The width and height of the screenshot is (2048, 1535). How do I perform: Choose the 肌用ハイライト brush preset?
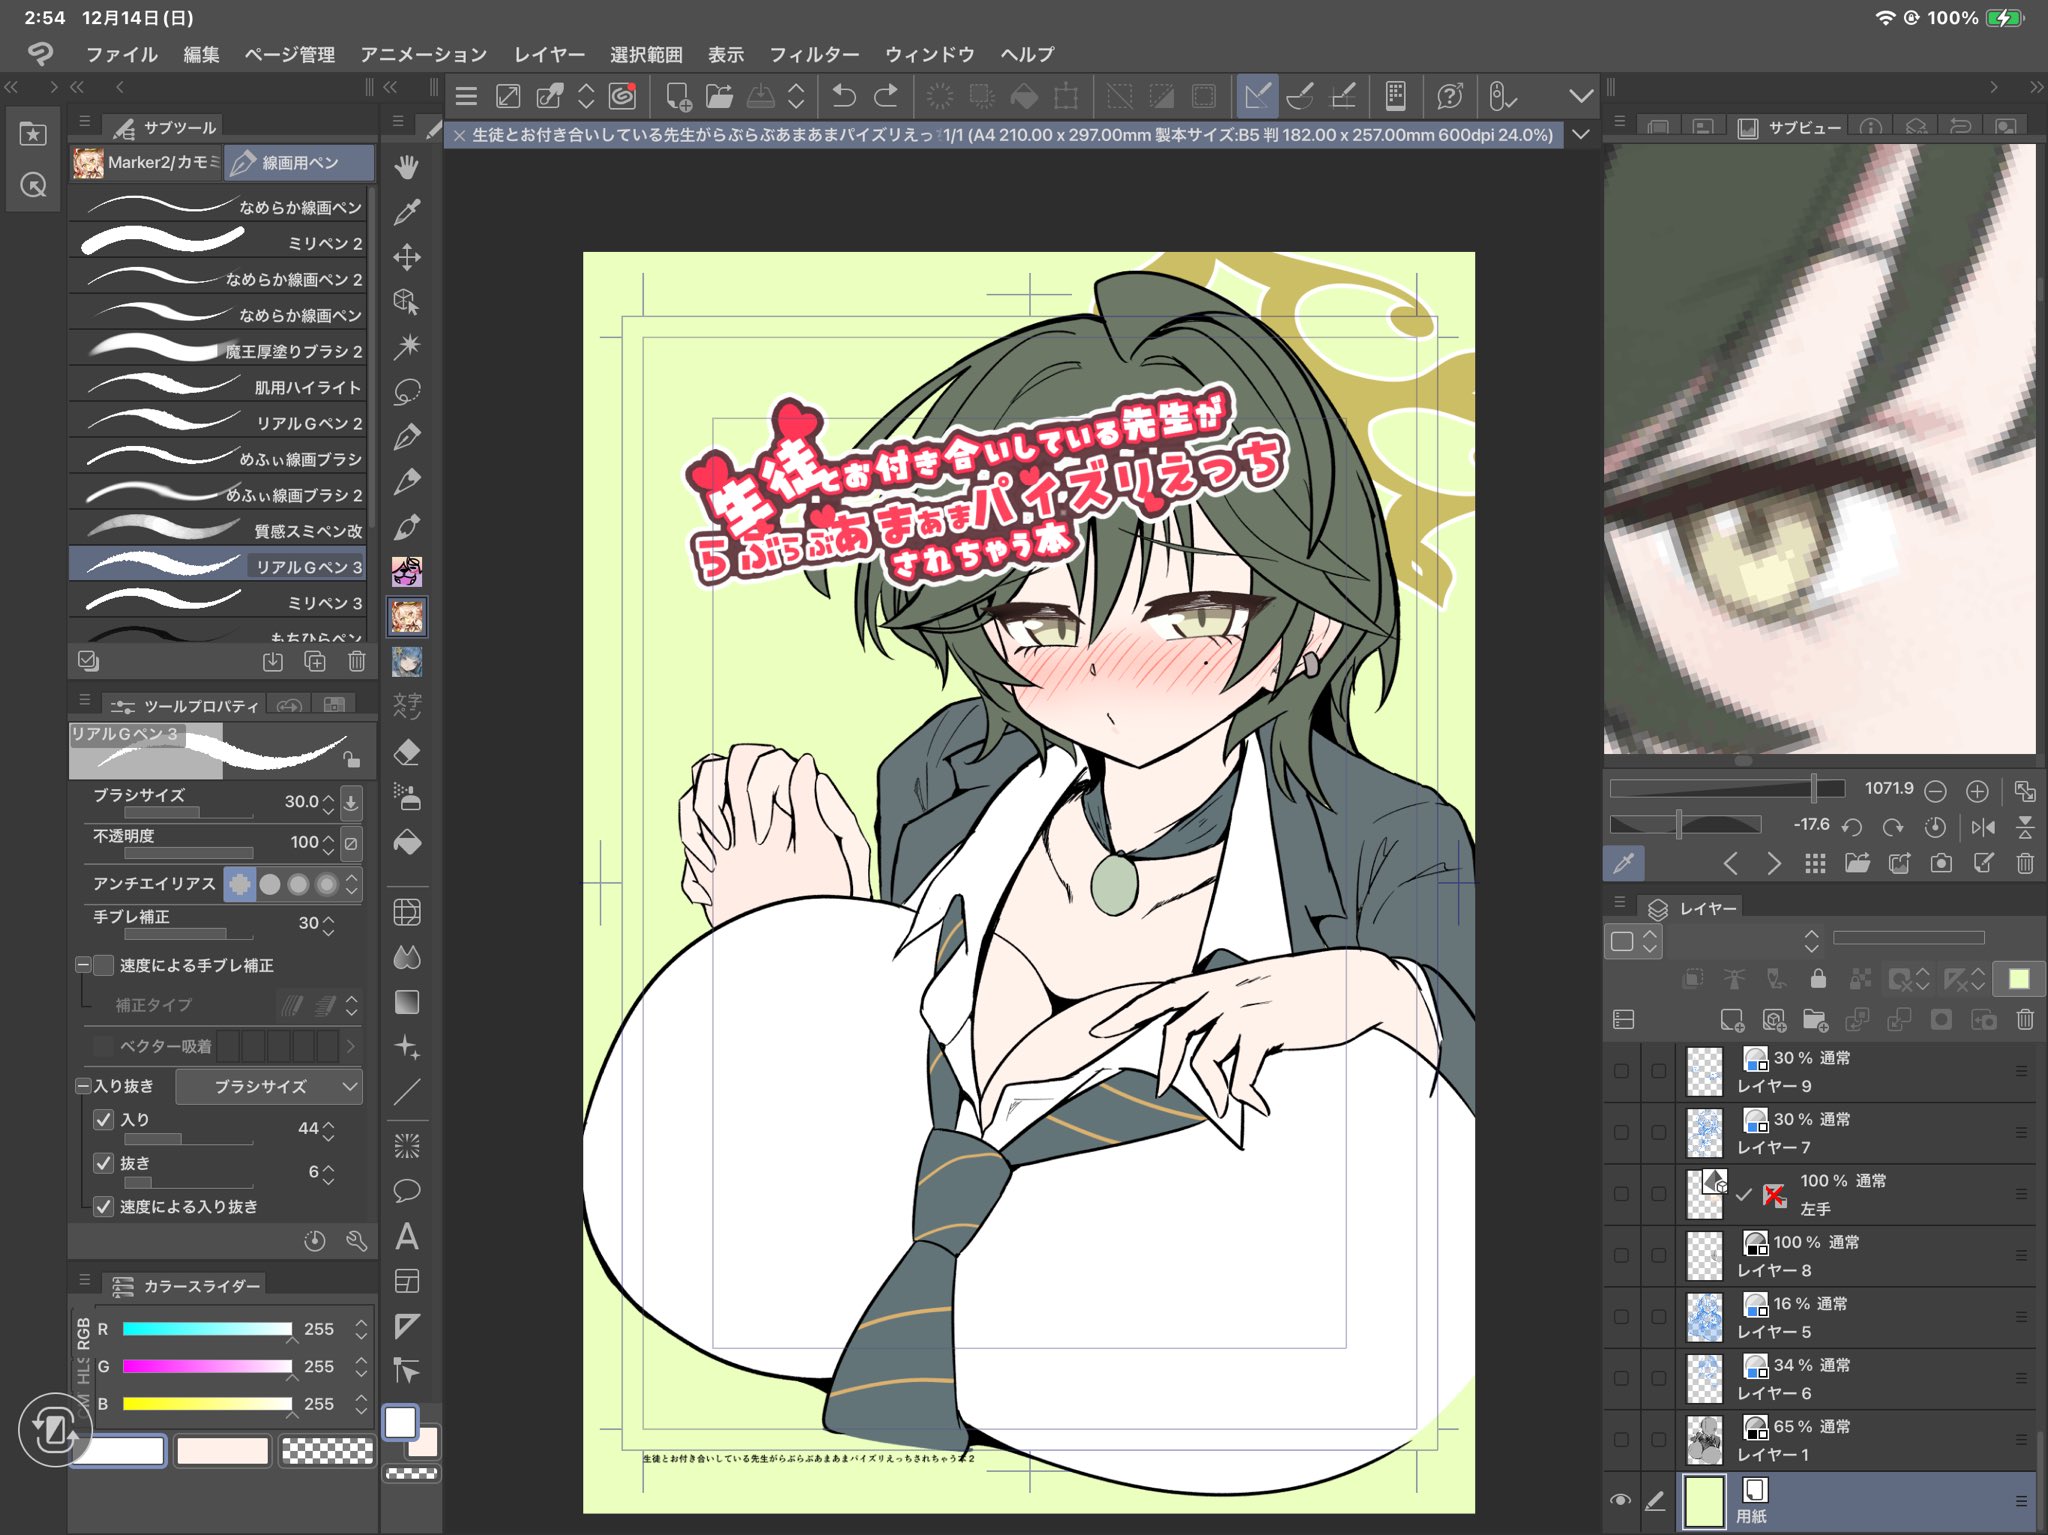218,387
